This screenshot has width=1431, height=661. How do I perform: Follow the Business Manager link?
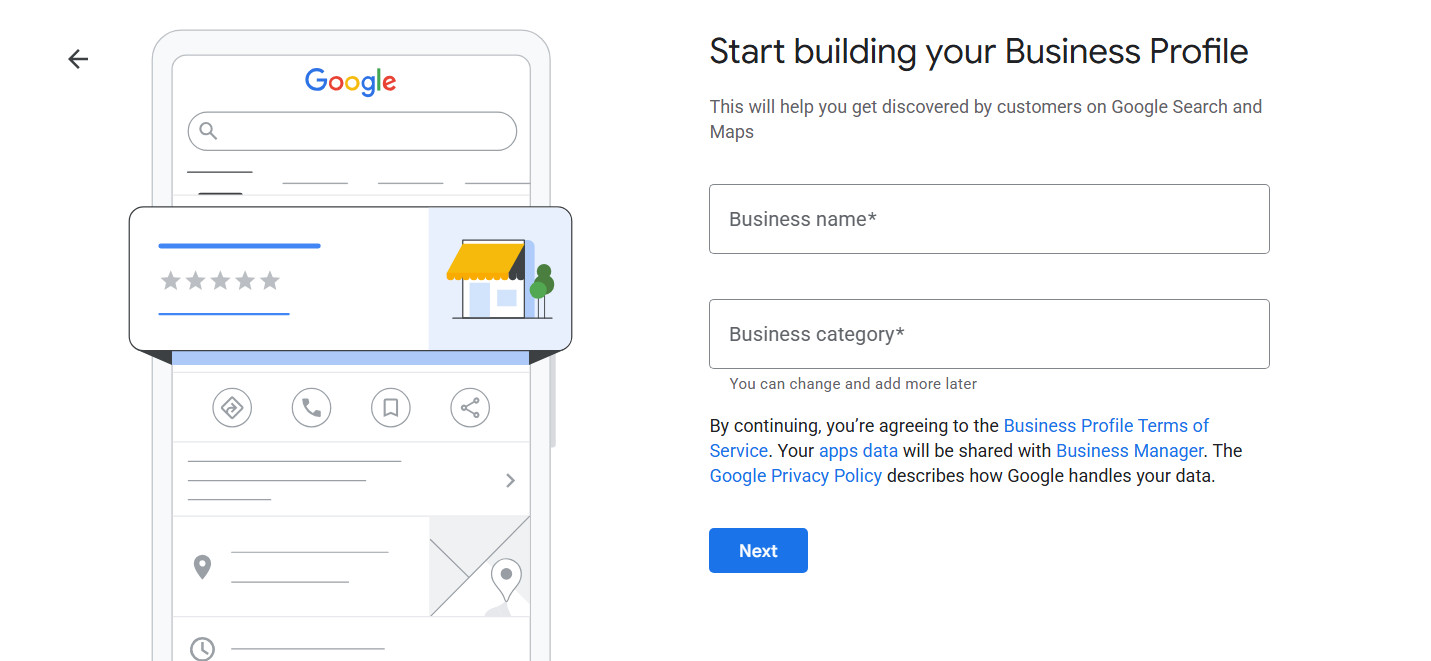click(1129, 451)
